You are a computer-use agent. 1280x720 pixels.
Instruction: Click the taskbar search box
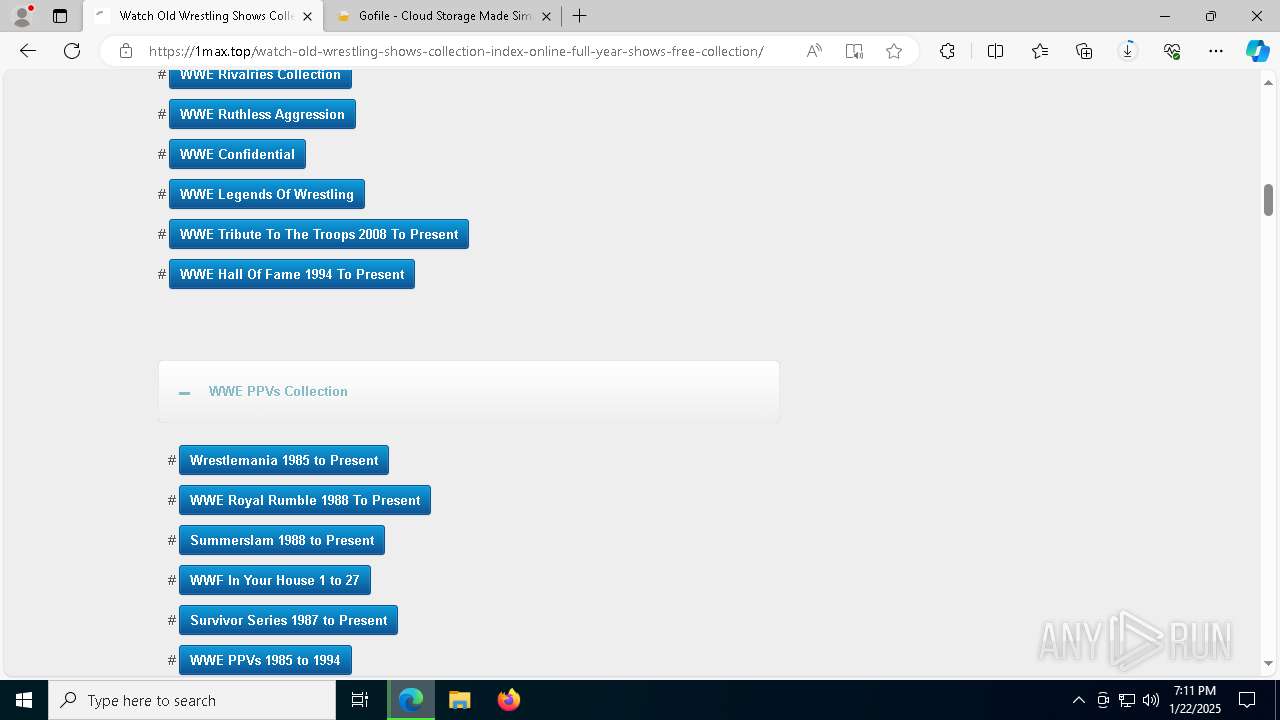click(192, 700)
